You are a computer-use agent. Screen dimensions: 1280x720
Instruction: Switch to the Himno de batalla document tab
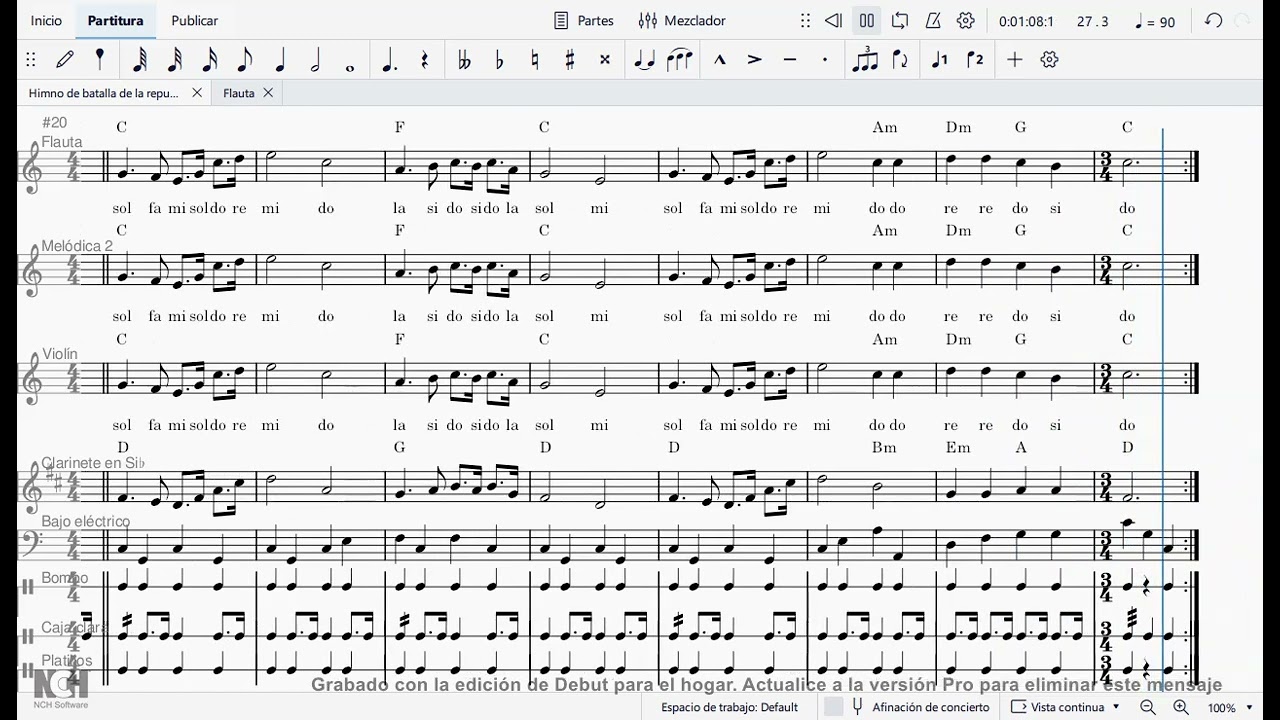(103, 93)
